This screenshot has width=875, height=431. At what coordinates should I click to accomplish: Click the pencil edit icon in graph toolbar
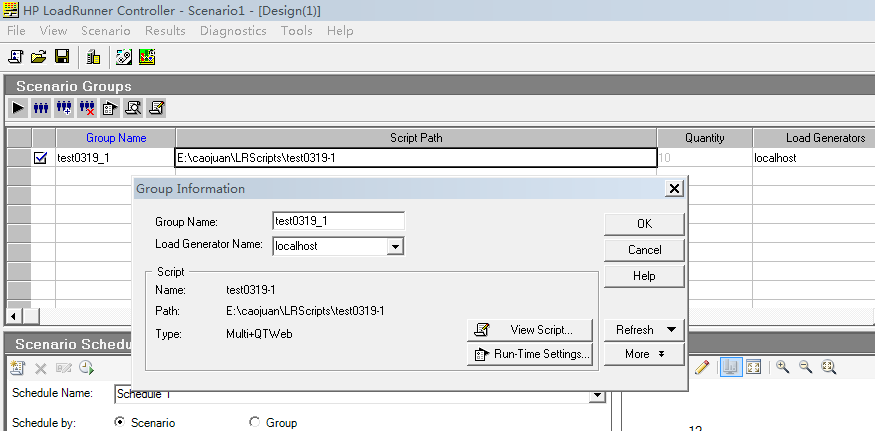tap(703, 367)
